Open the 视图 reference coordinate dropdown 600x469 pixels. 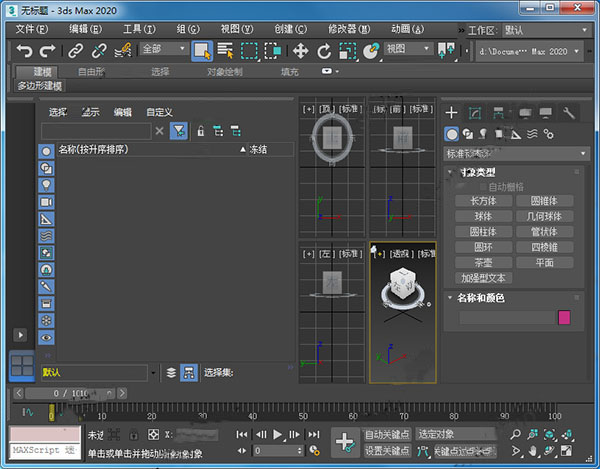(x=408, y=49)
